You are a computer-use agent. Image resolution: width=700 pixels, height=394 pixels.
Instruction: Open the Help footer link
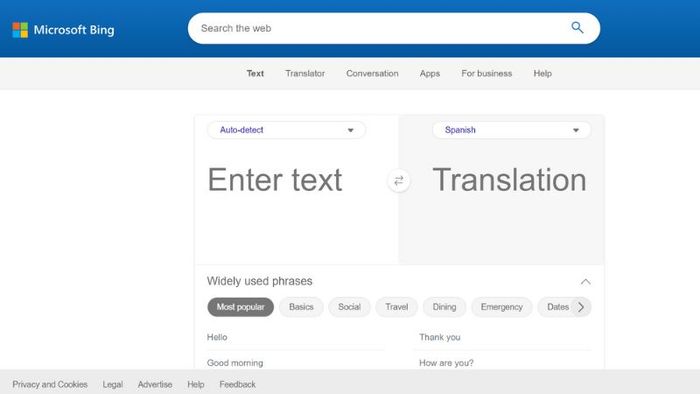[x=196, y=384]
